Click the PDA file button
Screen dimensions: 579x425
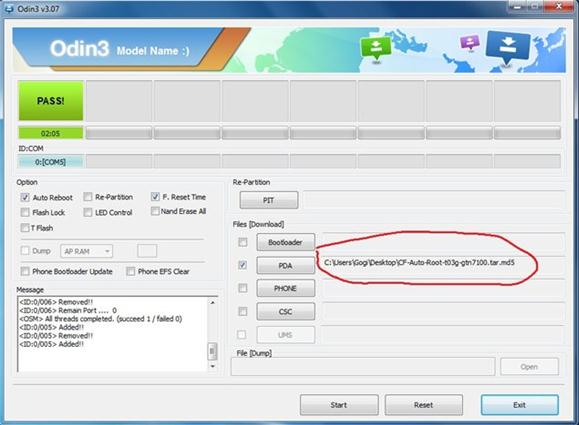point(285,265)
